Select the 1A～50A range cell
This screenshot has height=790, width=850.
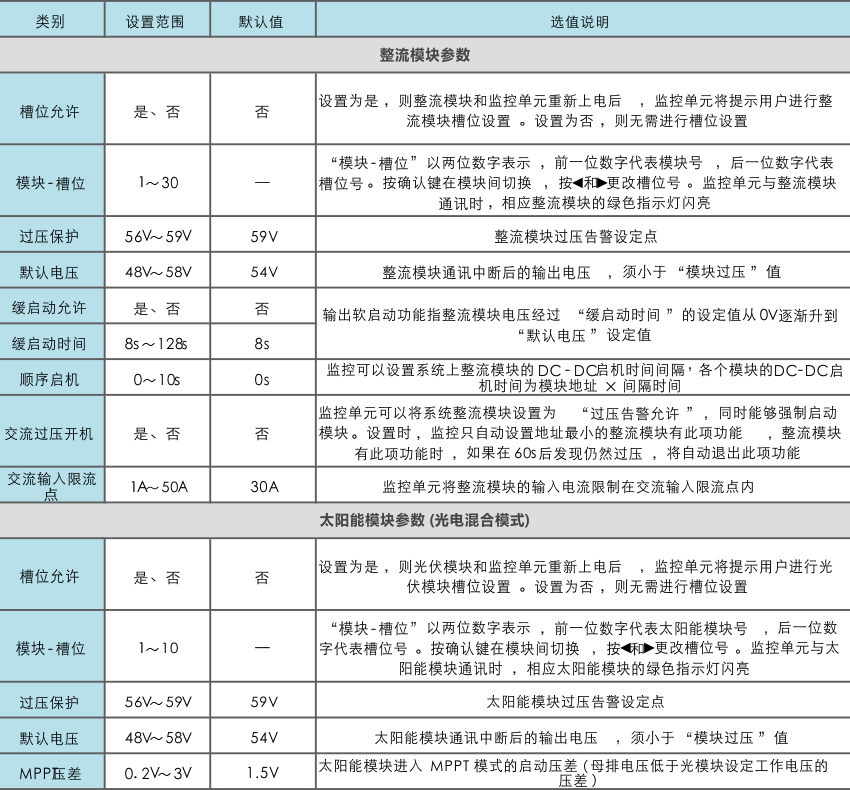[159, 487]
